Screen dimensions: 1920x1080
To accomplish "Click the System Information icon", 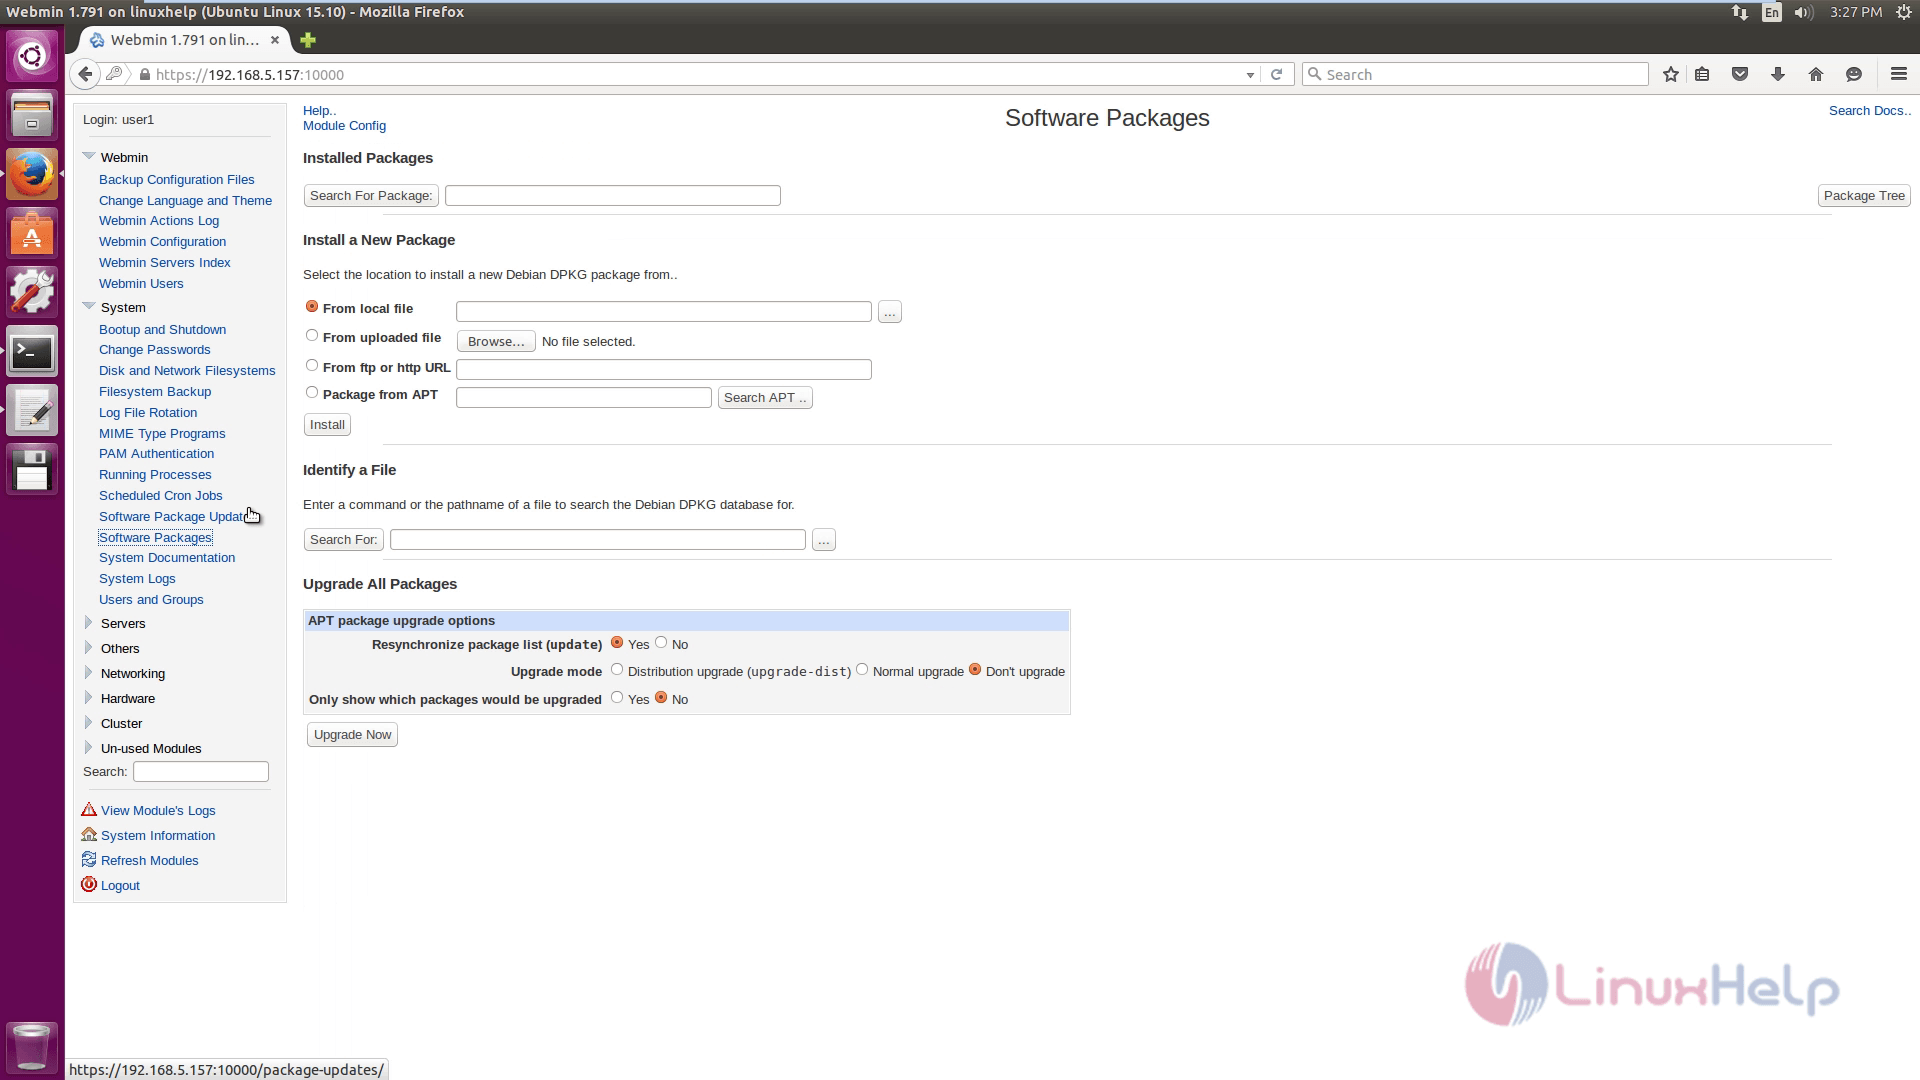I will pyautogui.click(x=88, y=835).
